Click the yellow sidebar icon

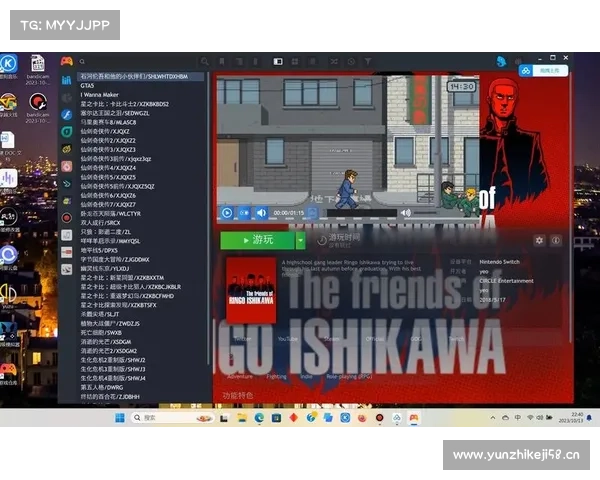[x=67, y=149]
